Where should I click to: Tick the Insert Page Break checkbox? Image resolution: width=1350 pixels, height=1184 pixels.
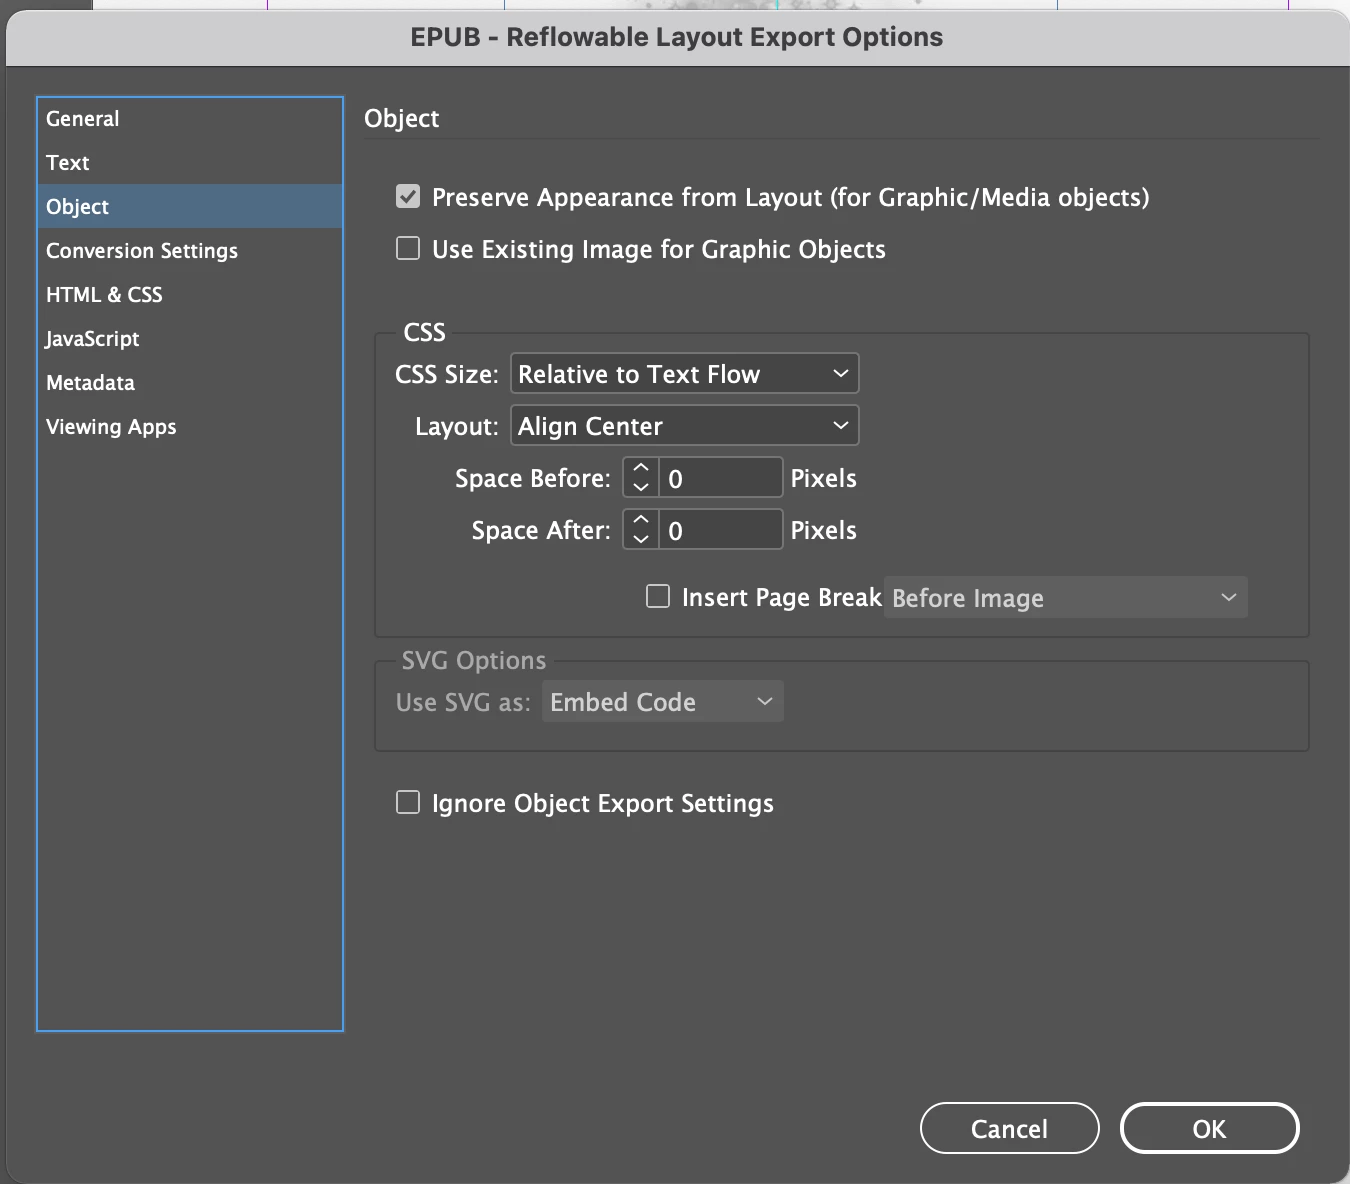[x=658, y=597]
